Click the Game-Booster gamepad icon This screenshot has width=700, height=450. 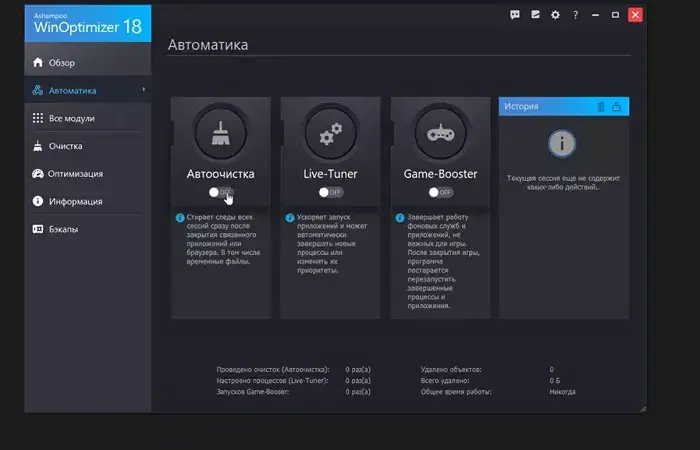(x=440, y=134)
